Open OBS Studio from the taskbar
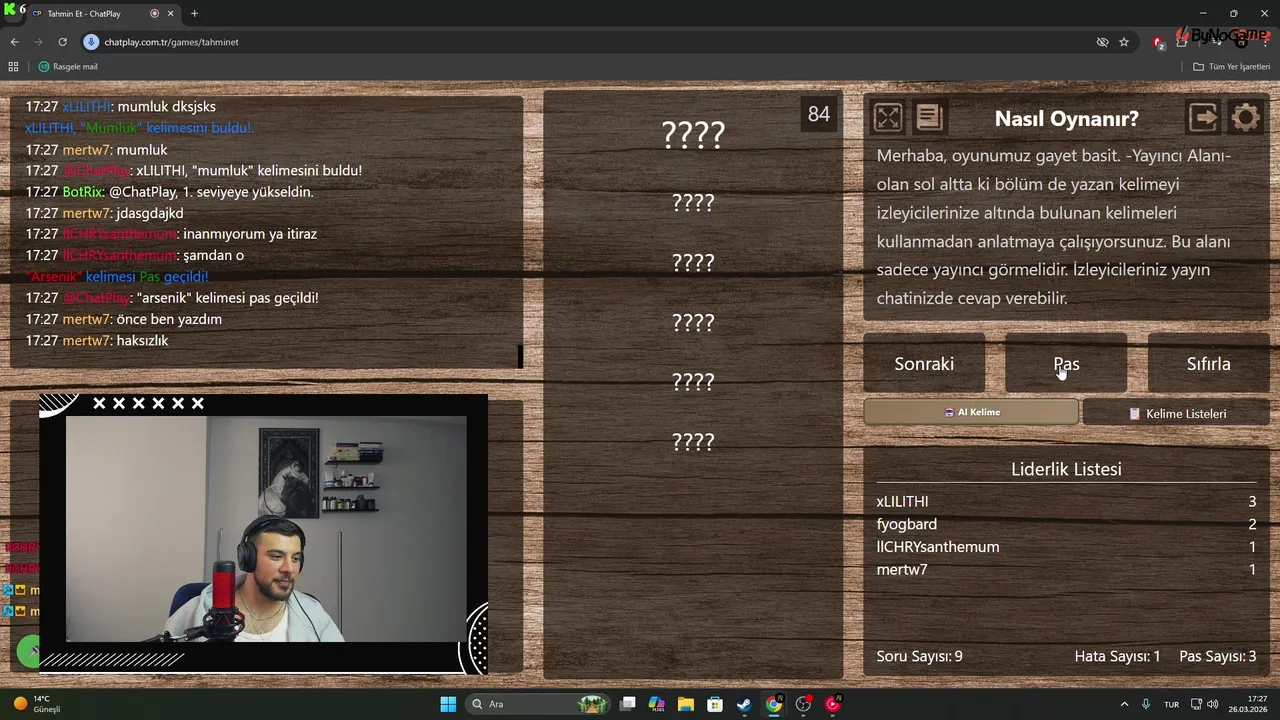Image resolution: width=1280 pixels, height=720 pixels. (803, 704)
